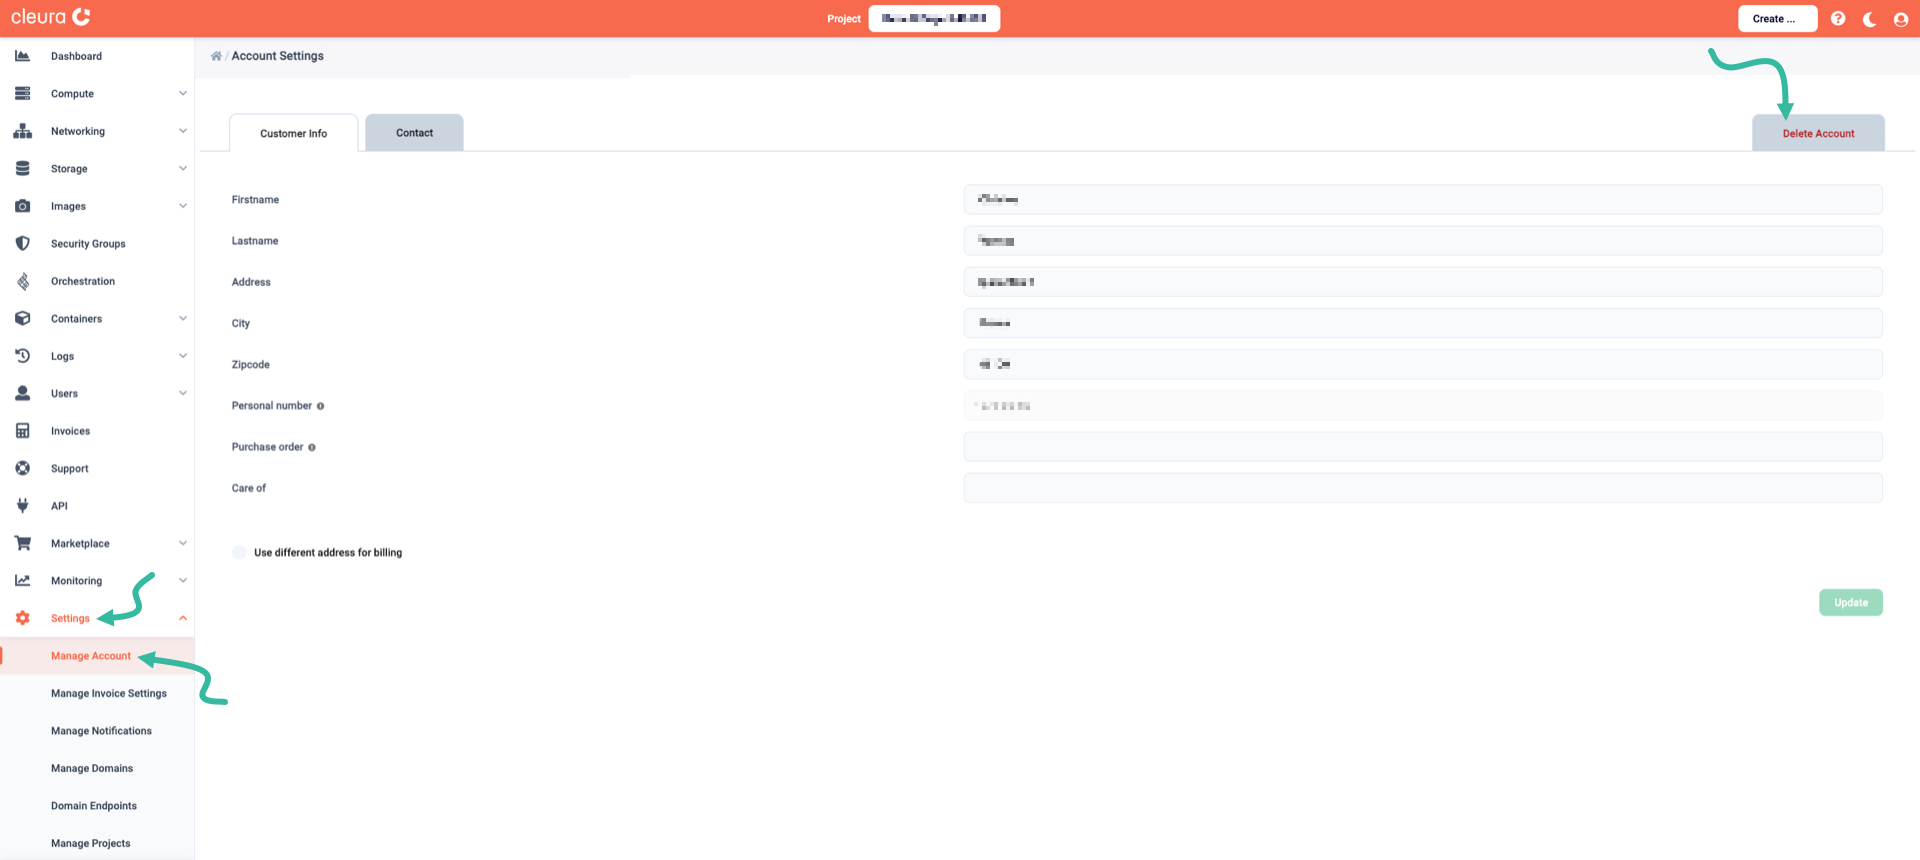This screenshot has height=860, width=1920.
Task: Expand the Monitoring menu chevron
Action: [183, 580]
